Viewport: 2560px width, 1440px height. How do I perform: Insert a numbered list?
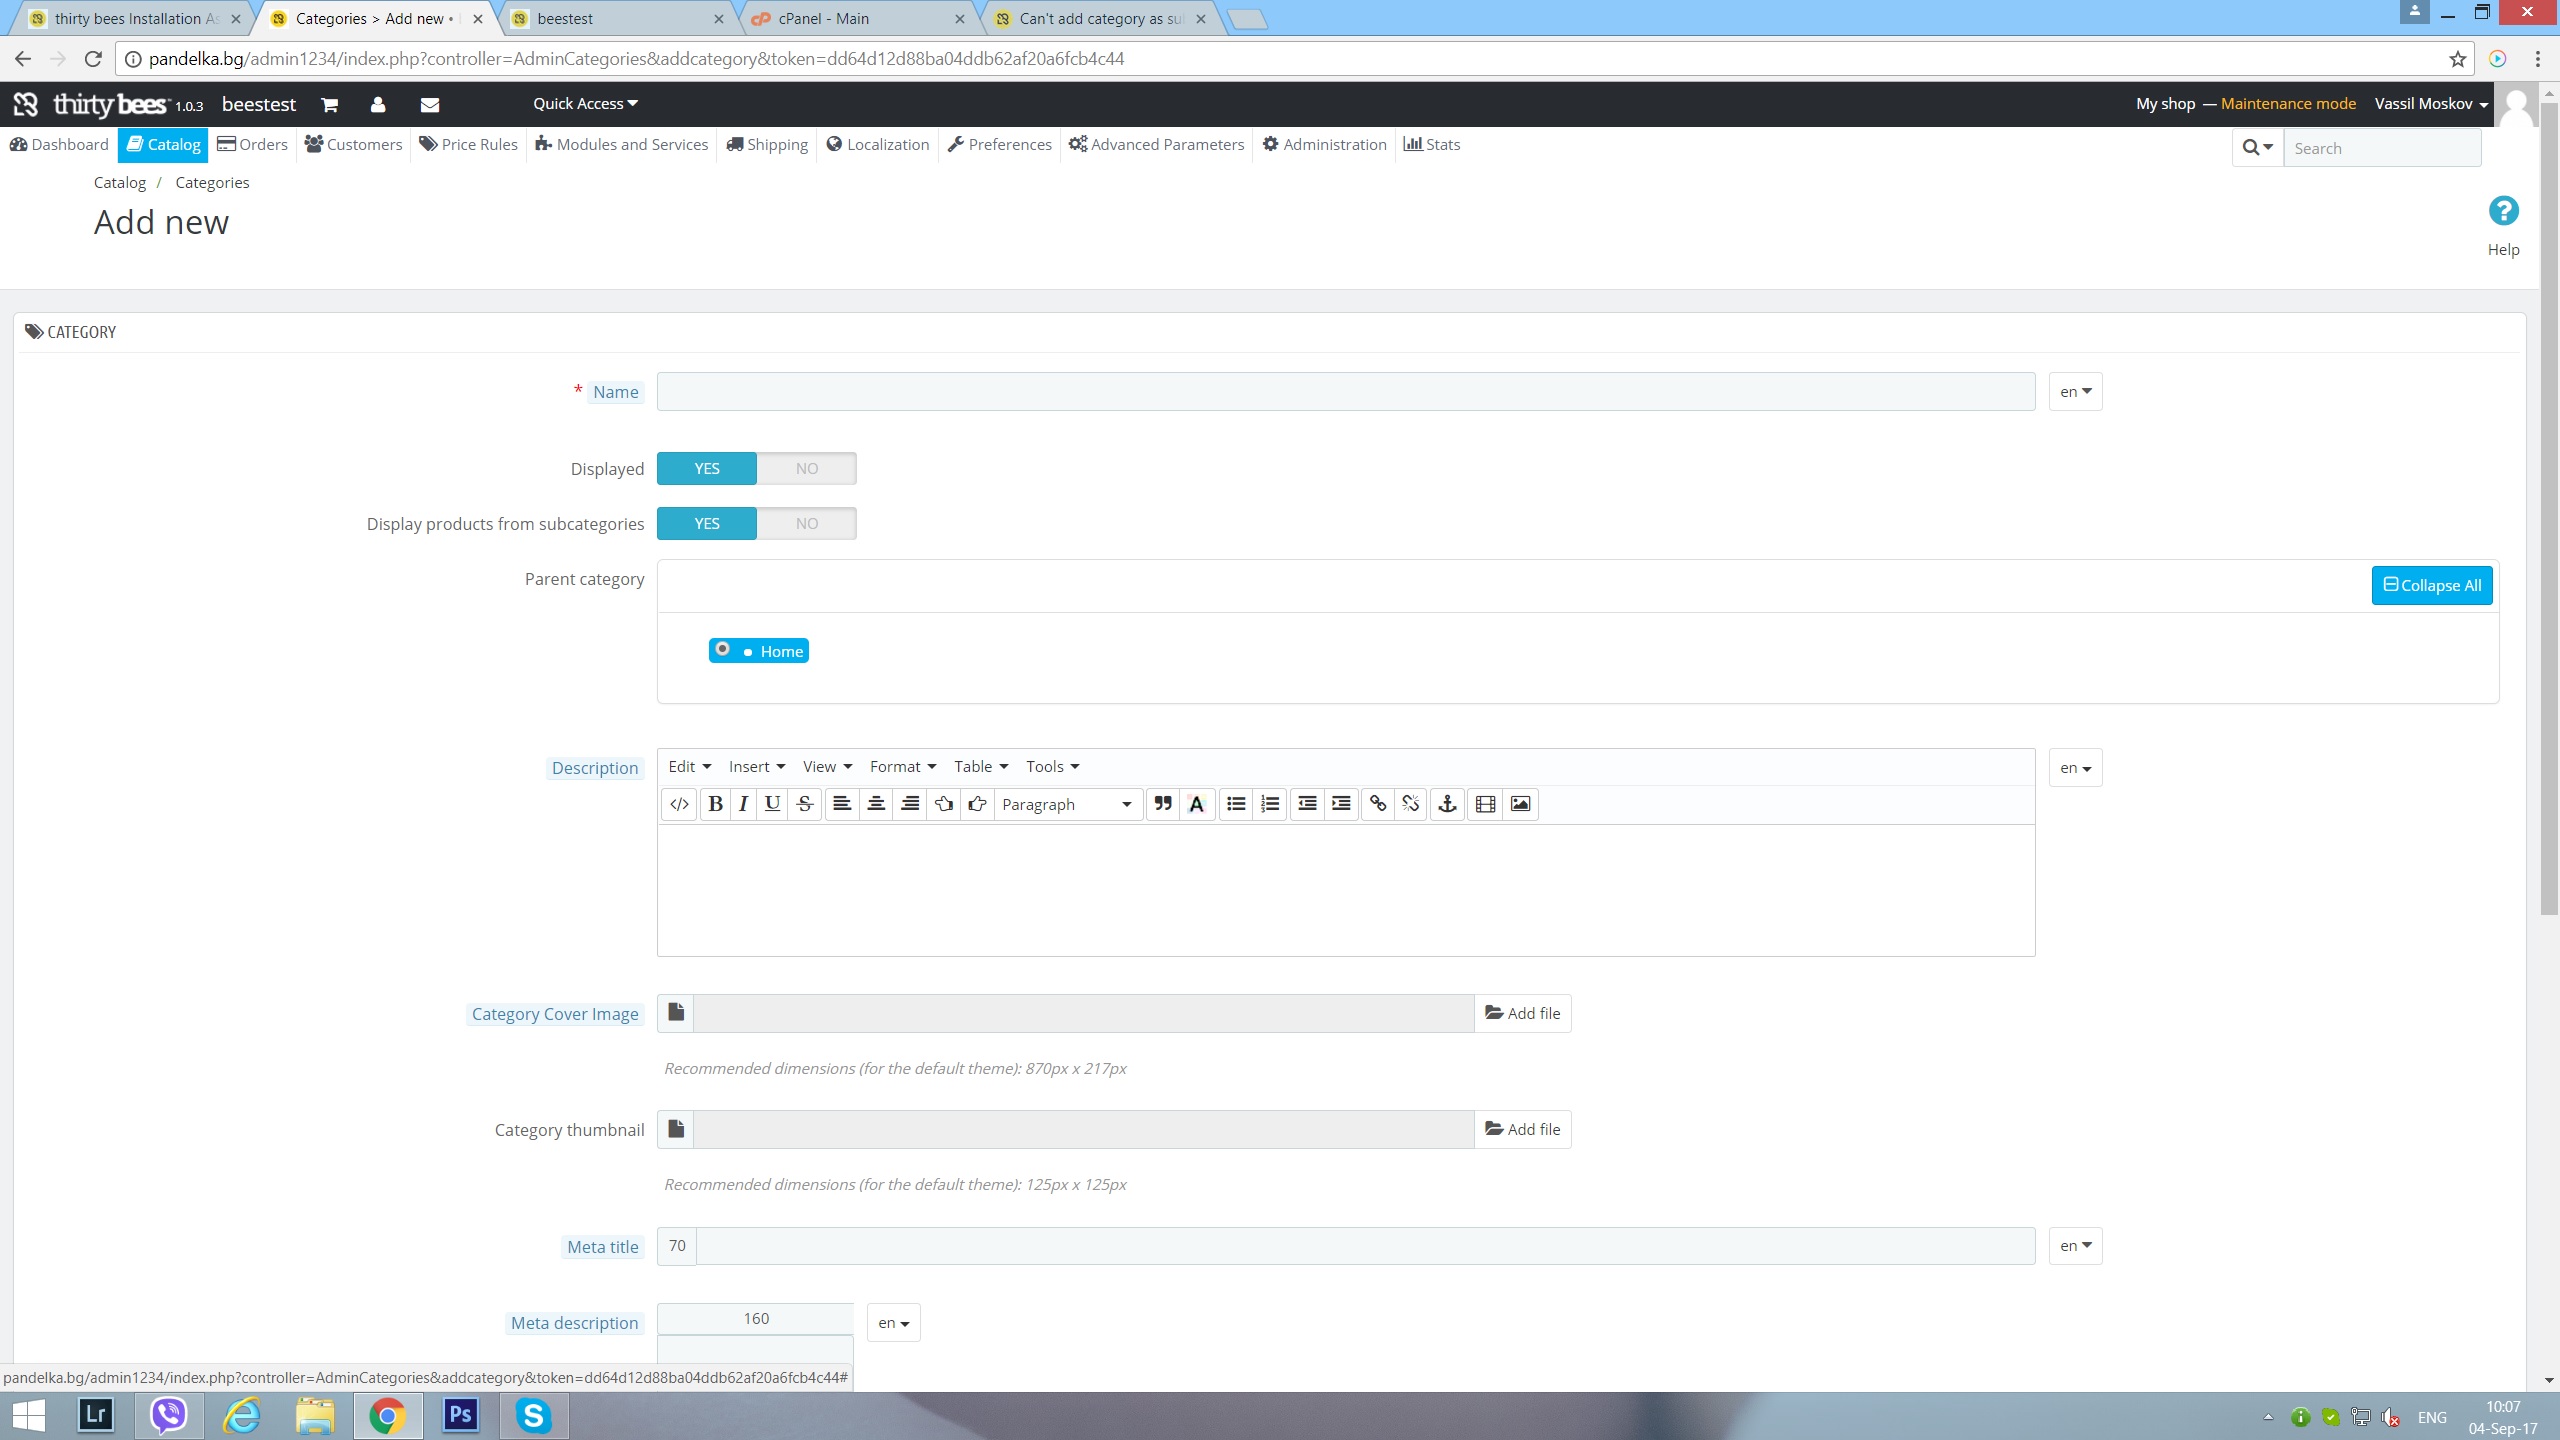pos(1270,804)
